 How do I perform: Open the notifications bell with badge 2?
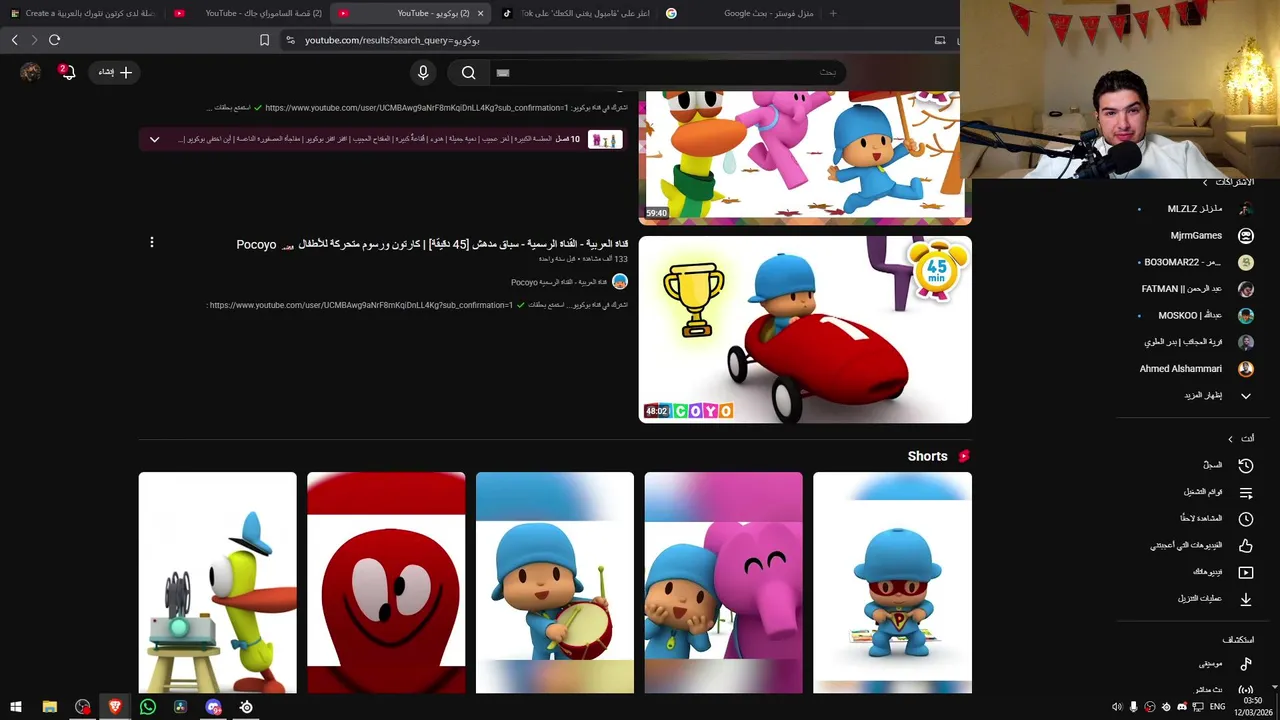pos(66,72)
